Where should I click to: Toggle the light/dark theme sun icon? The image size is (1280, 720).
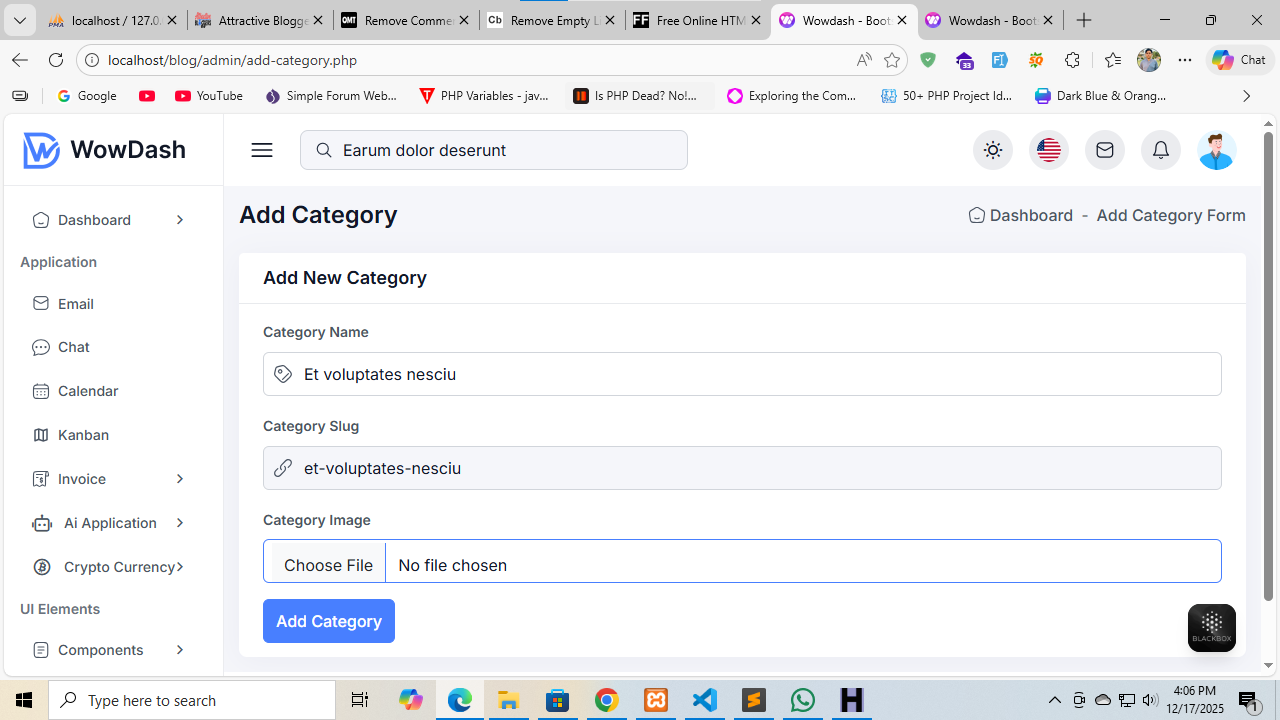pyautogui.click(x=992, y=150)
